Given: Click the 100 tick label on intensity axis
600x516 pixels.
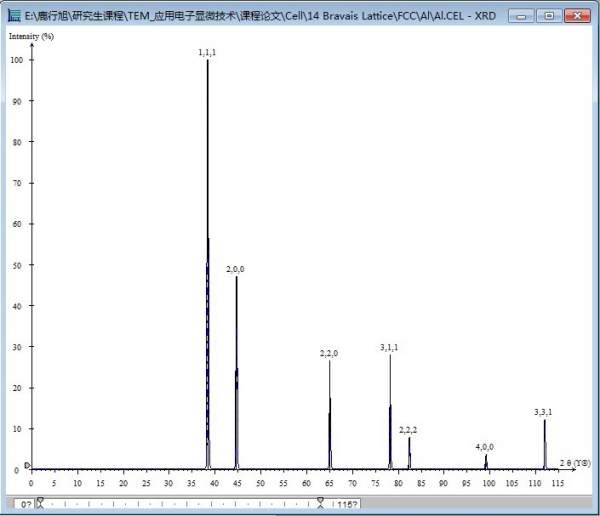Looking at the screenshot, I should click(x=17, y=60).
